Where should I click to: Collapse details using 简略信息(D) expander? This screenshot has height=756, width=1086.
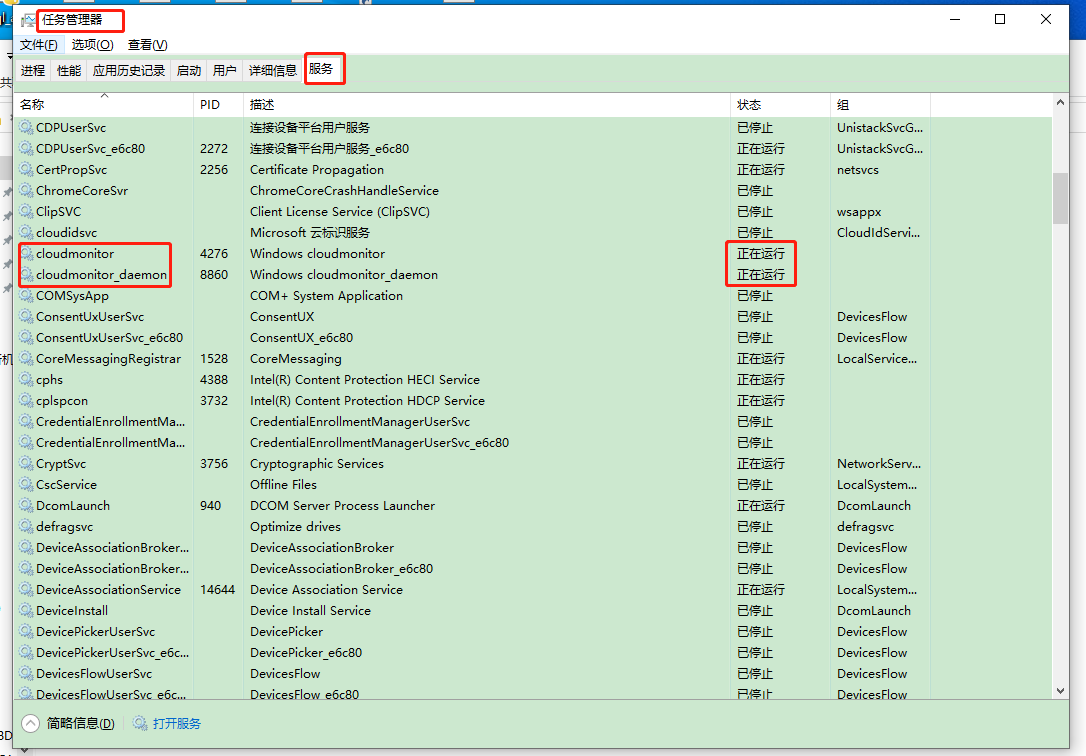click(68, 723)
